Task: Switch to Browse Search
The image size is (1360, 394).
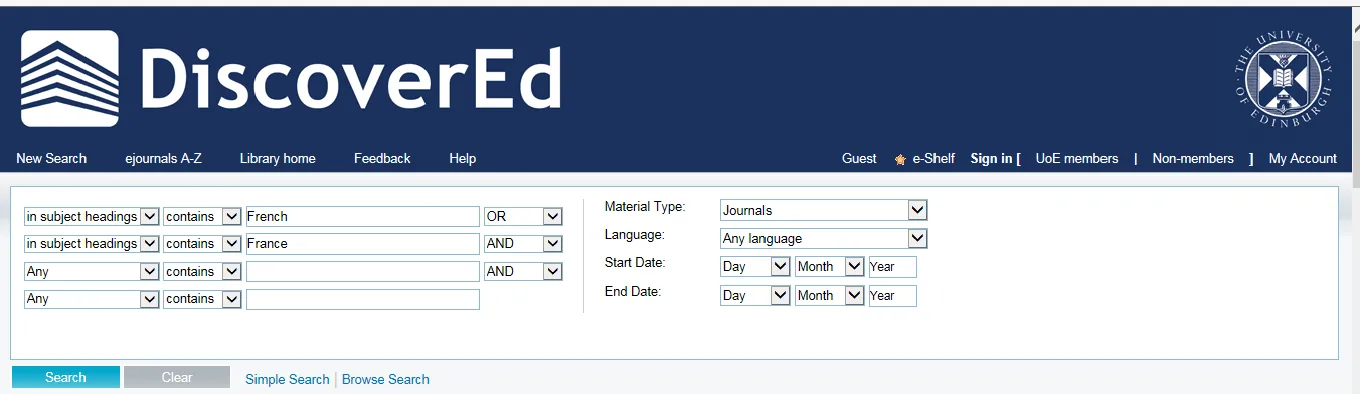Action: tap(386, 379)
